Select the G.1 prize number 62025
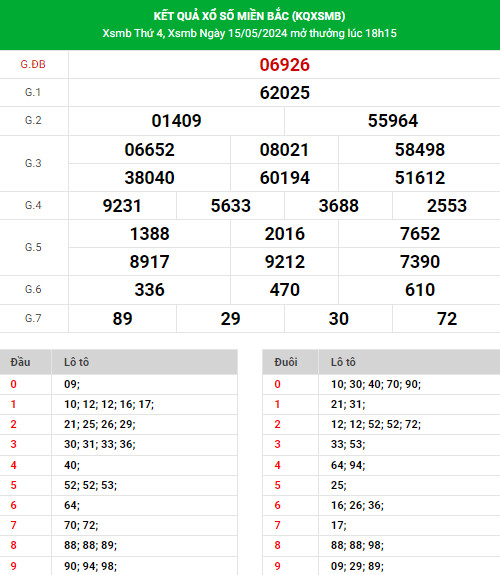The image size is (500, 575). (x=285, y=93)
